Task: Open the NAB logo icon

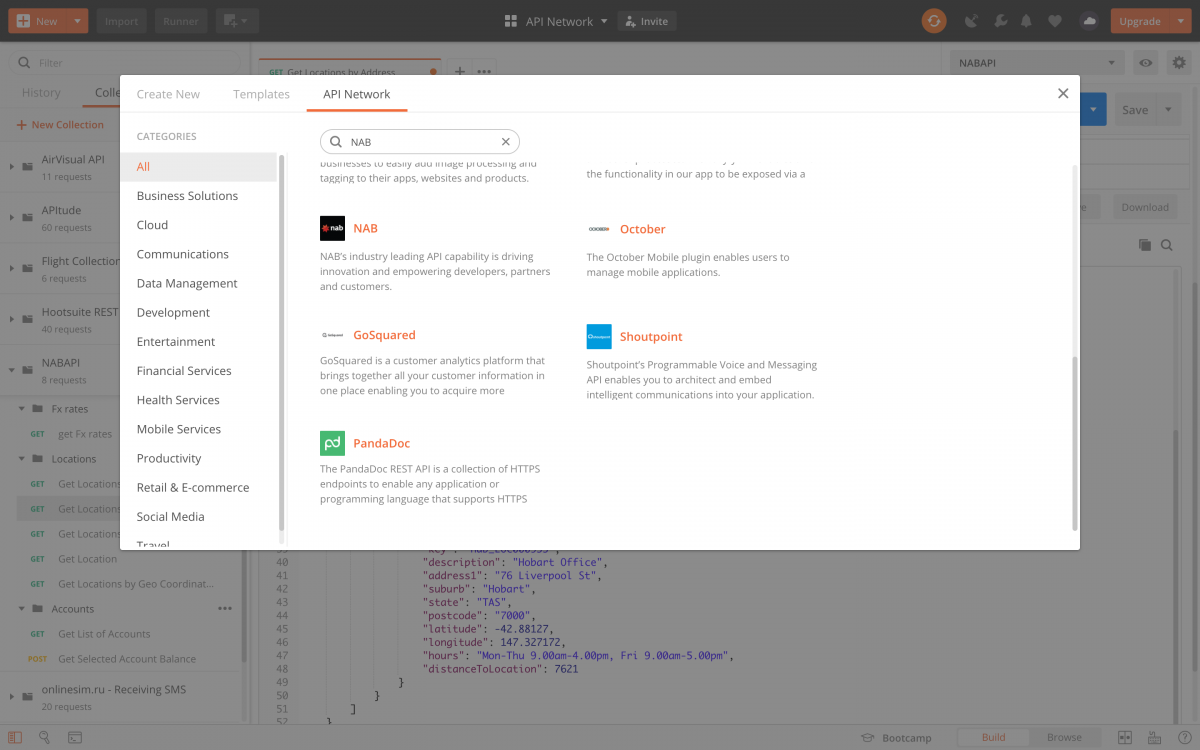Action: 332,228
